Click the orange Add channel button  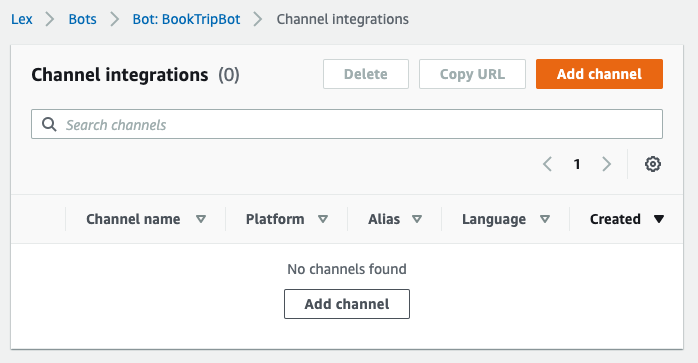tap(599, 74)
